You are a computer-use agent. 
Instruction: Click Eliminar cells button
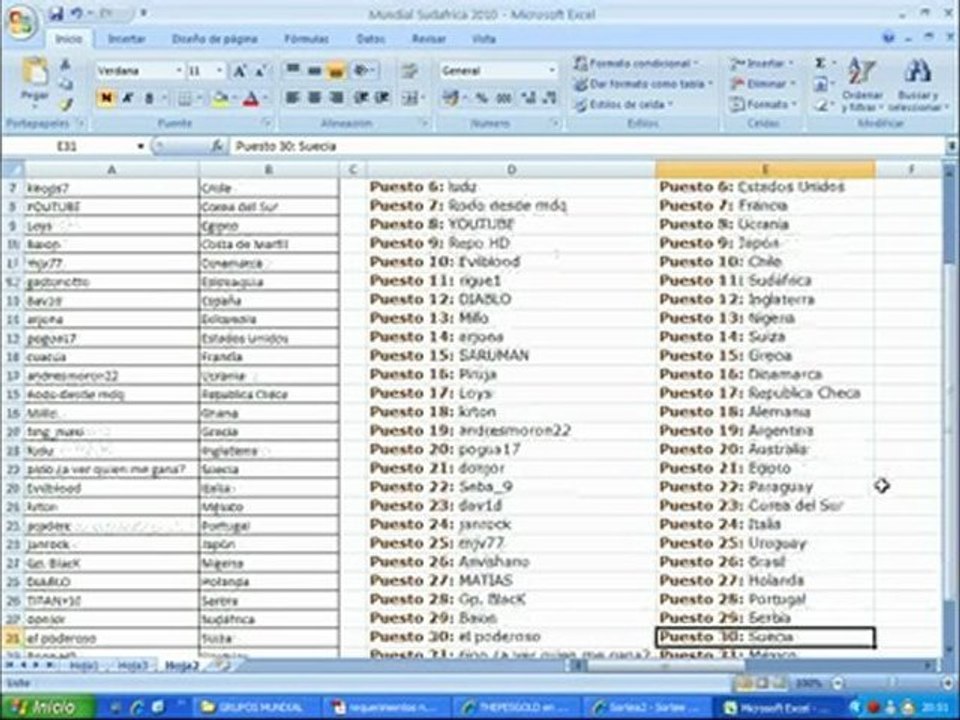tap(763, 84)
